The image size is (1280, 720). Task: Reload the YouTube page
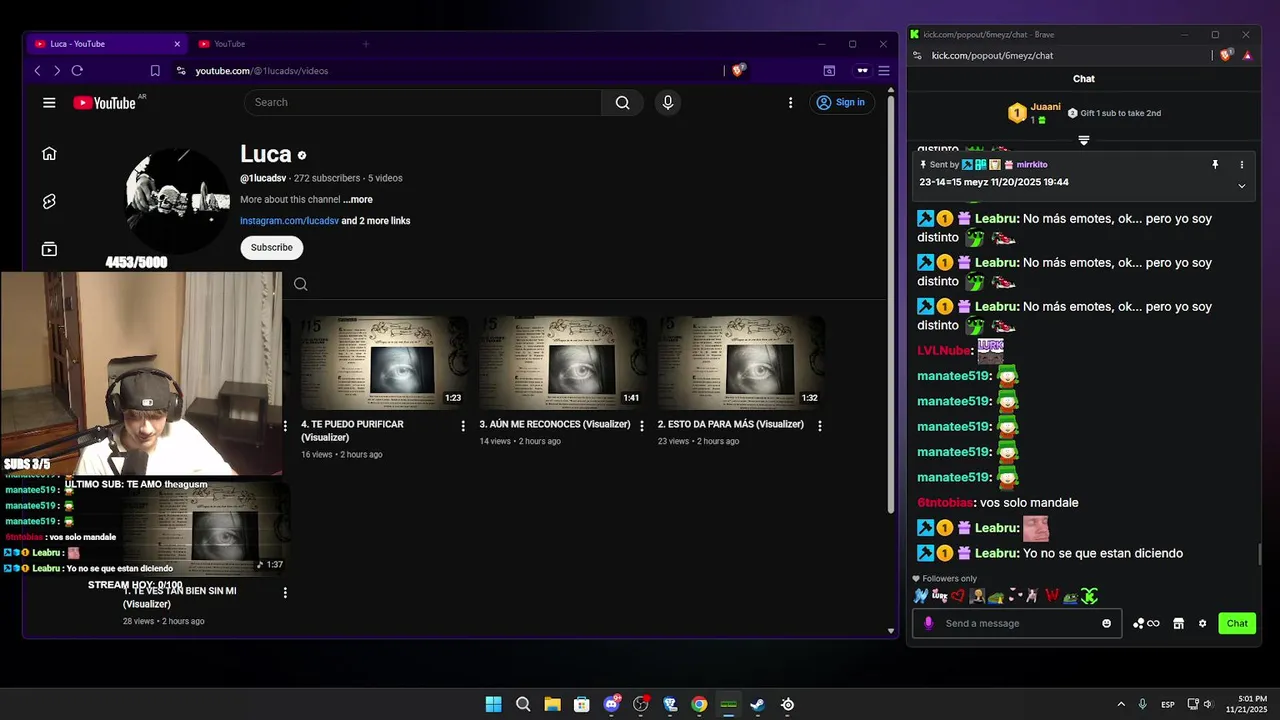(77, 71)
